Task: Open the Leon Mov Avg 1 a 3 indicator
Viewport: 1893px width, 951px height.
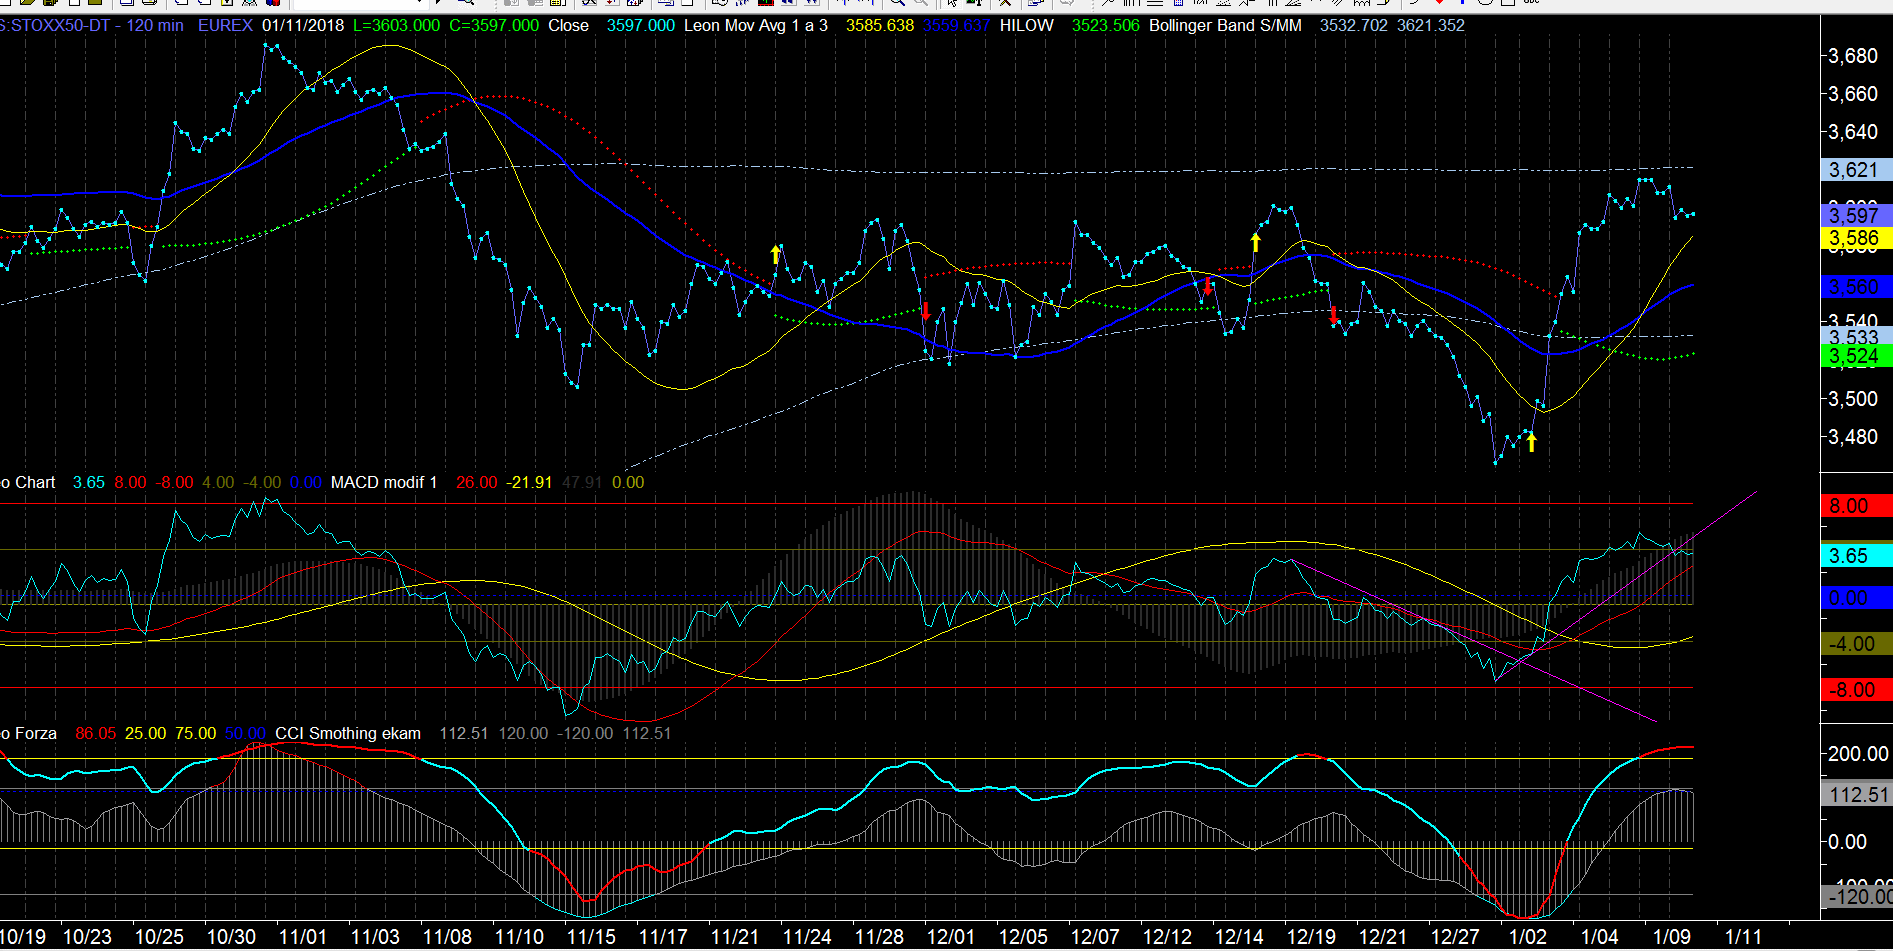Action: tap(756, 25)
